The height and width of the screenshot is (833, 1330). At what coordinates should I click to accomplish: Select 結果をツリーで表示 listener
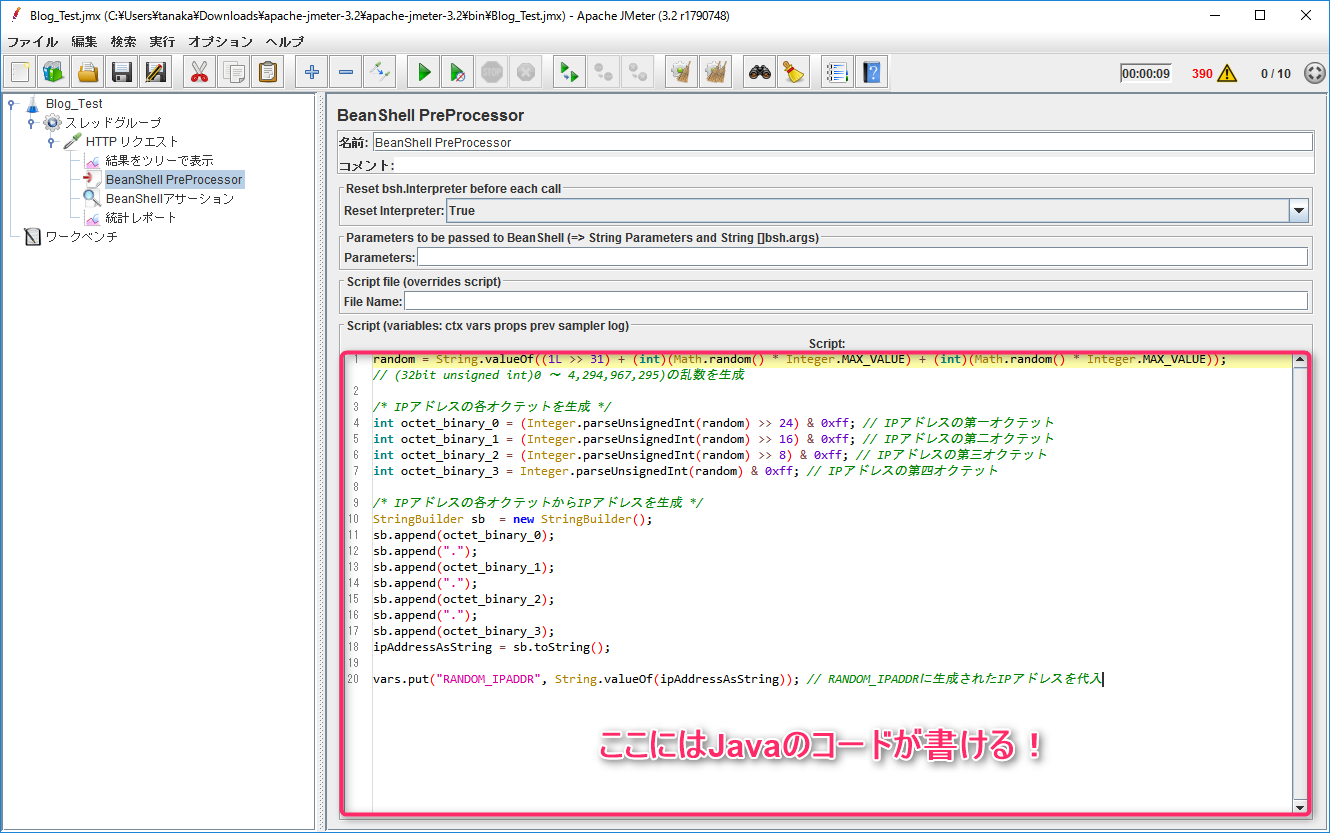point(159,160)
